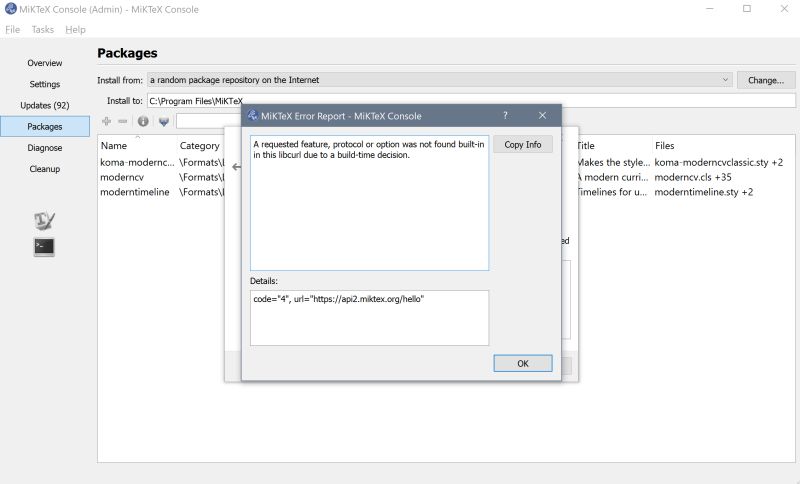Screen dimensions: 800x484
Task: Click 'A modern curri...' title cell
Action: point(614,177)
